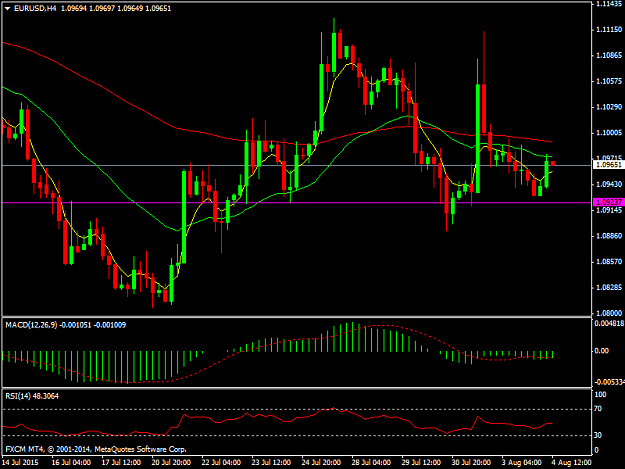Select the RSI(14) 48.3064 label

click(x=32, y=396)
